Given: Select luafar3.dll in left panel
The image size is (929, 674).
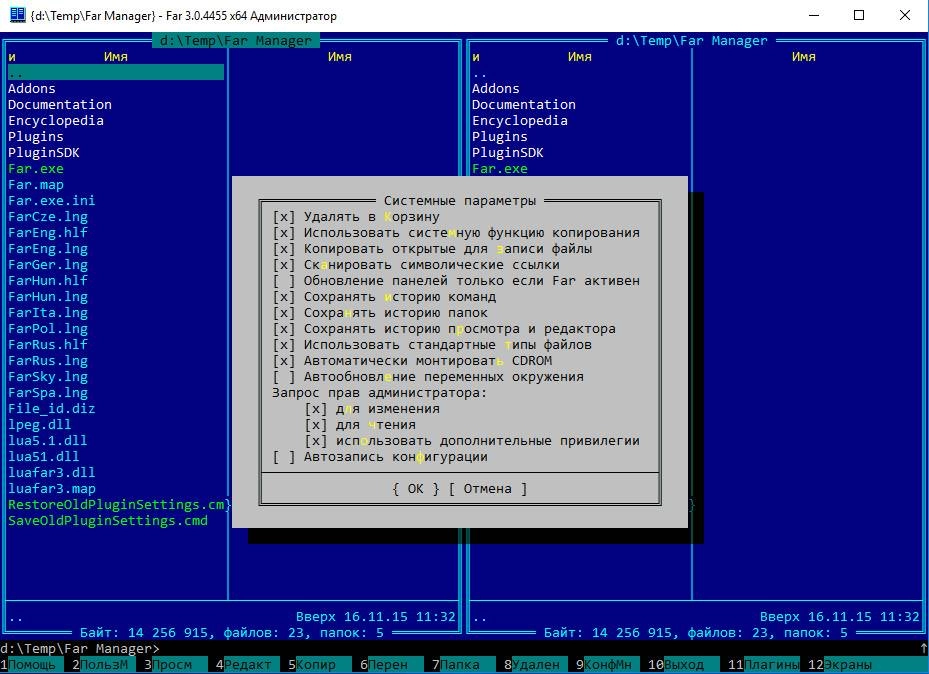Looking at the screenshot, I should click(x=52, y=473).
